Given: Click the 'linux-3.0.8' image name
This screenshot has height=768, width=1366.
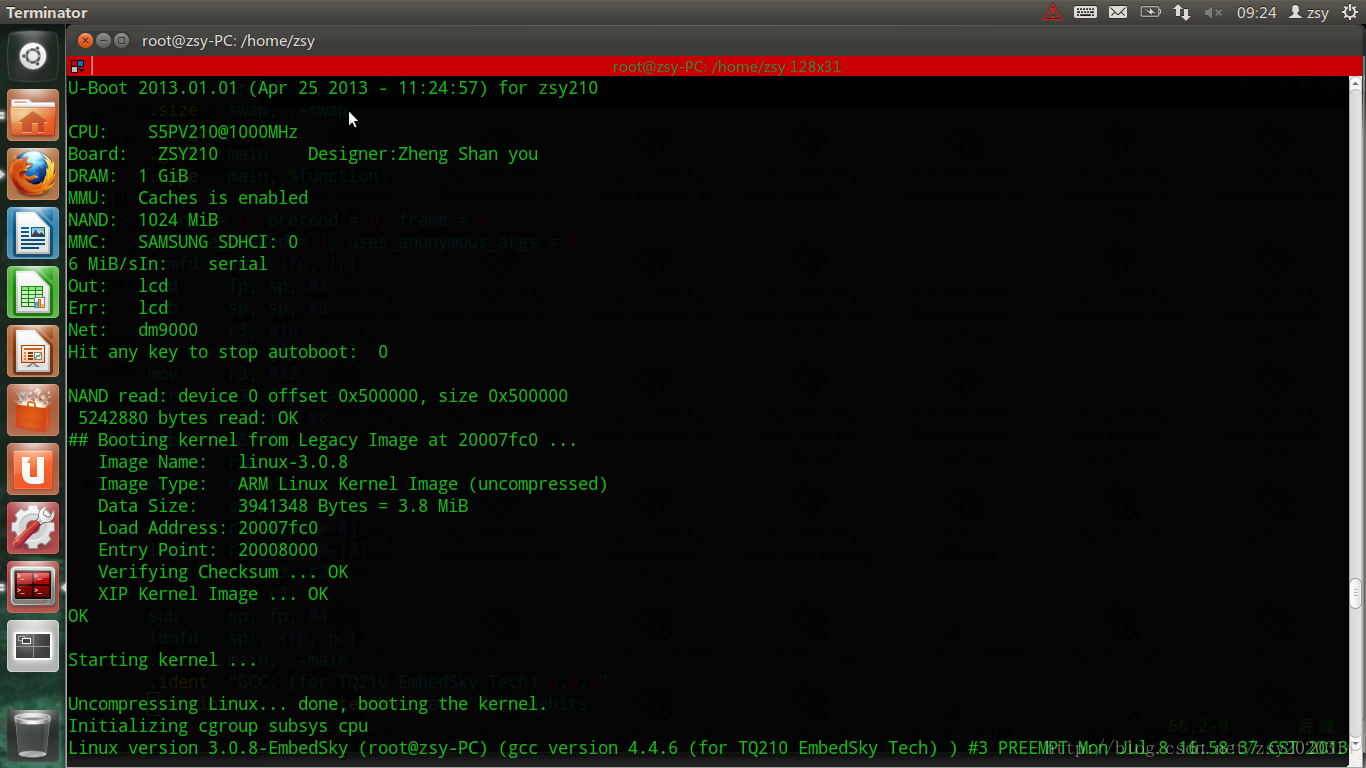Looking at the screenshot, I should (293, 462).
